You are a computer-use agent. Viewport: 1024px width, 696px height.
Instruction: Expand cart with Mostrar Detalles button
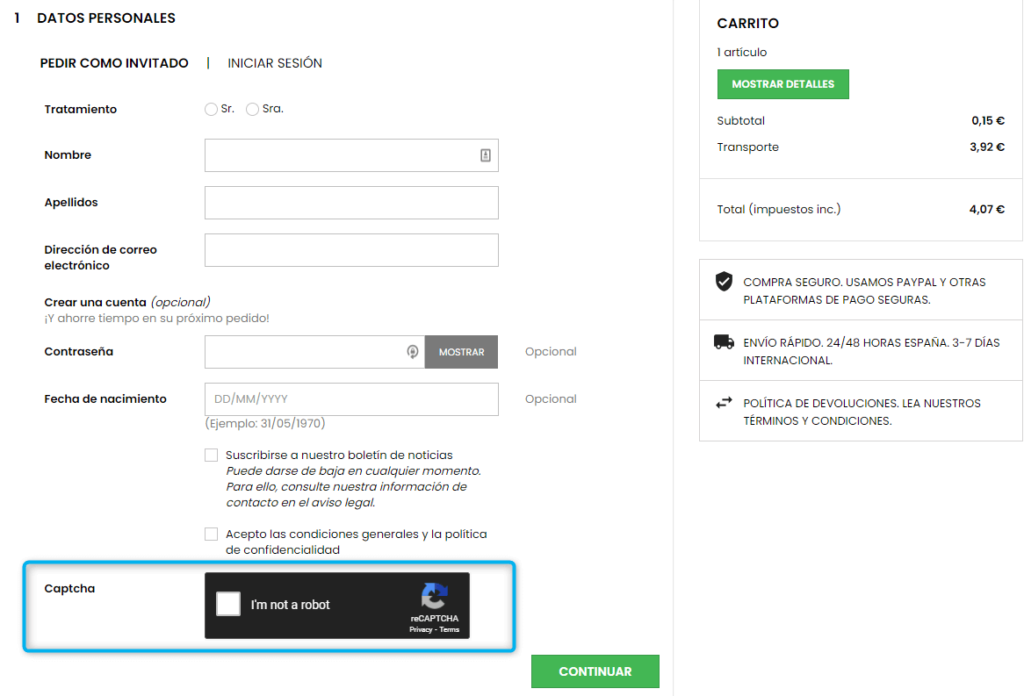pos(783,84)
